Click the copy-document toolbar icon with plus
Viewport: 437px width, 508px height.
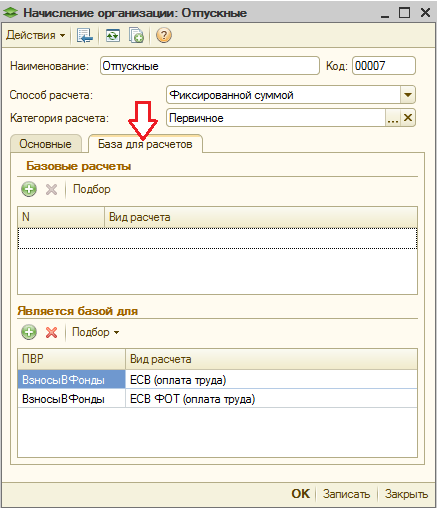click(x=136, y=35)
